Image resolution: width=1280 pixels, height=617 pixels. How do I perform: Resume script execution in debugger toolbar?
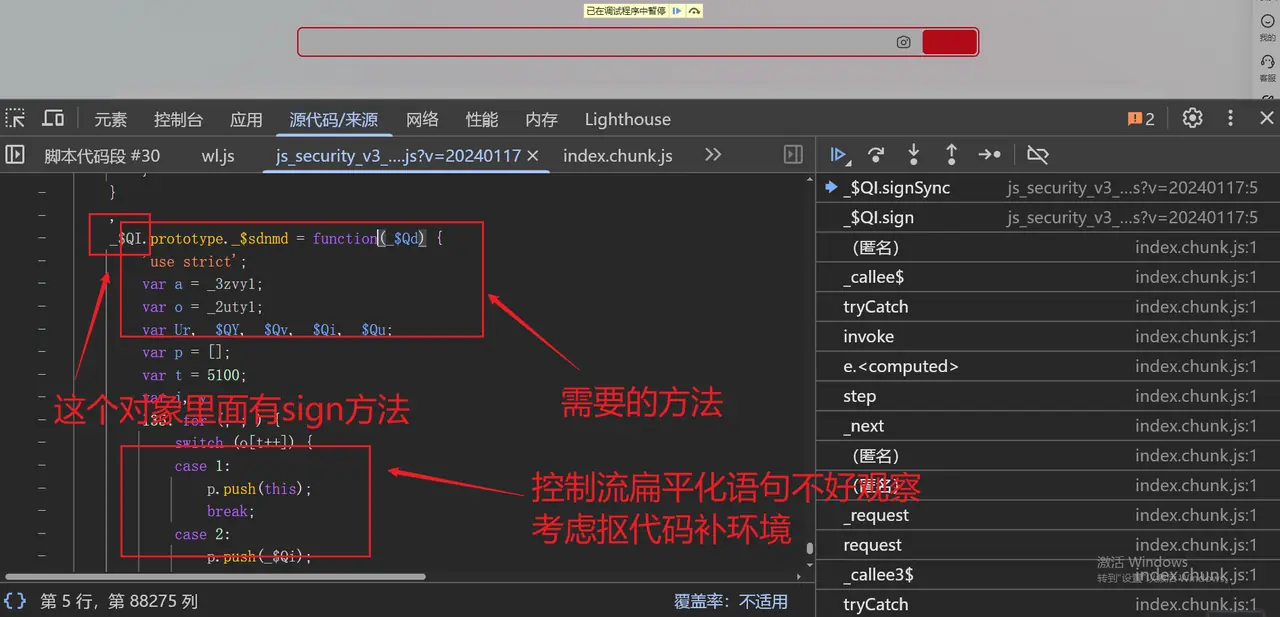click(839, 155)
